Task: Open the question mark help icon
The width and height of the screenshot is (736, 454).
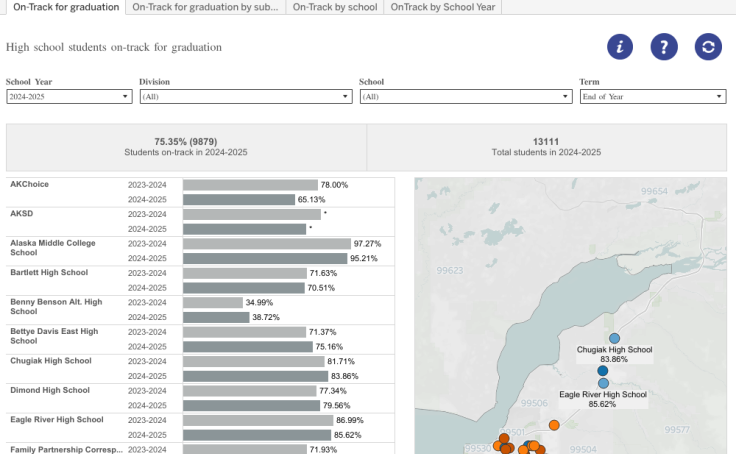Action: 664,47
